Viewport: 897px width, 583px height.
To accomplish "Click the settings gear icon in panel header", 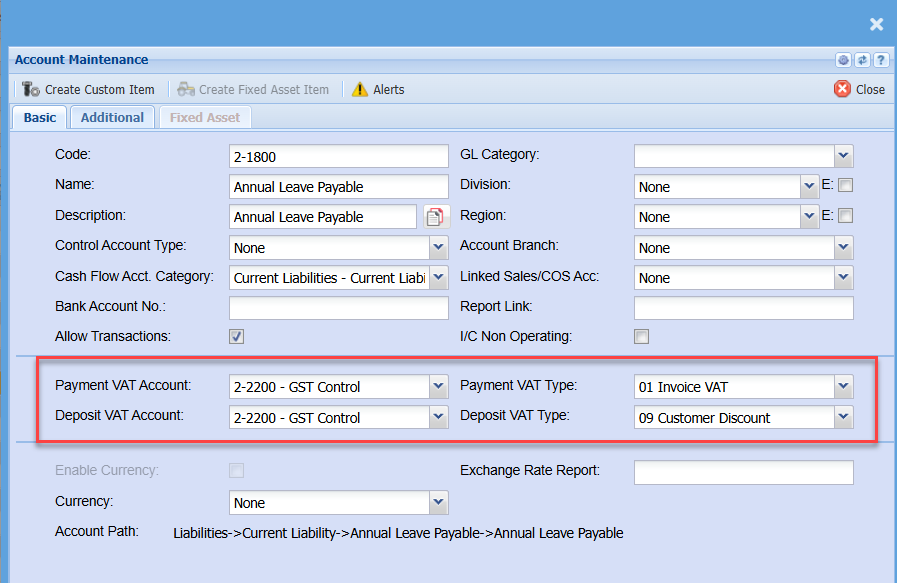I will click(843, 60).
